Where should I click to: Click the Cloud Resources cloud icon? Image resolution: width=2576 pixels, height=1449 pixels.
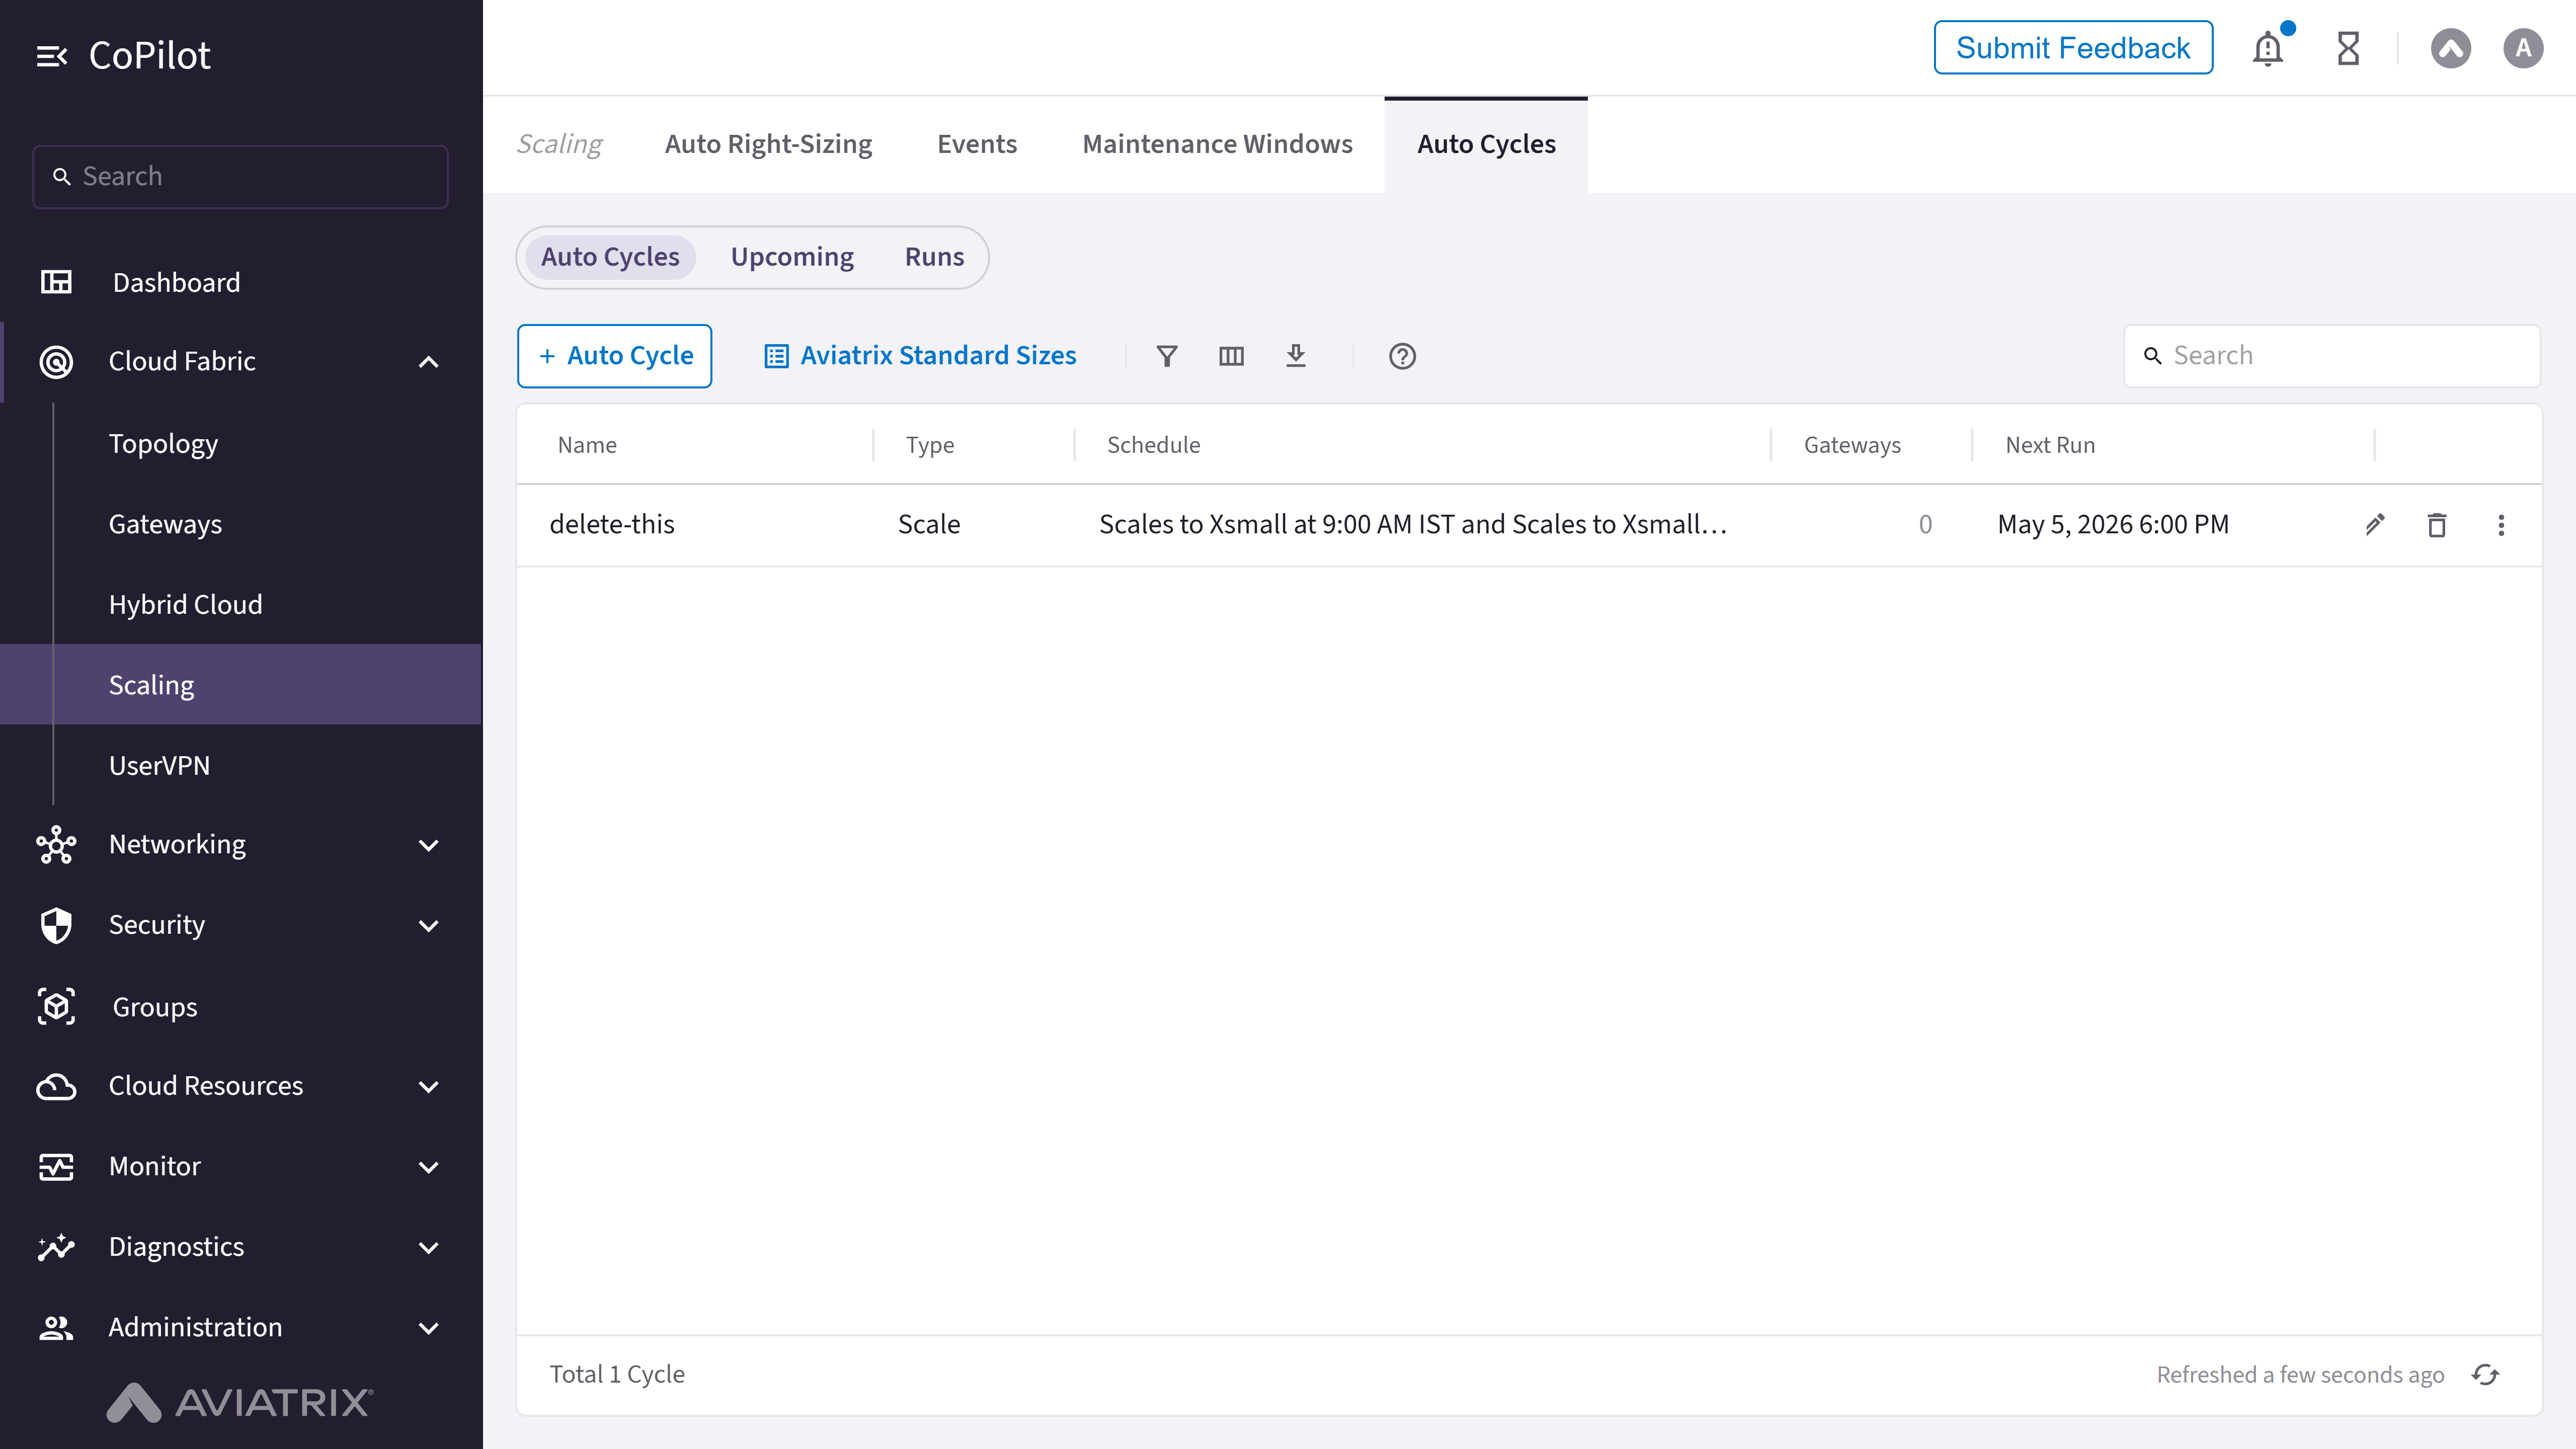pos(56,1086)
